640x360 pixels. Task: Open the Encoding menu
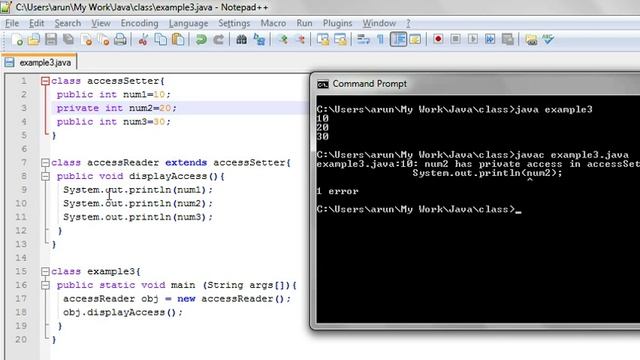(139, 23)
